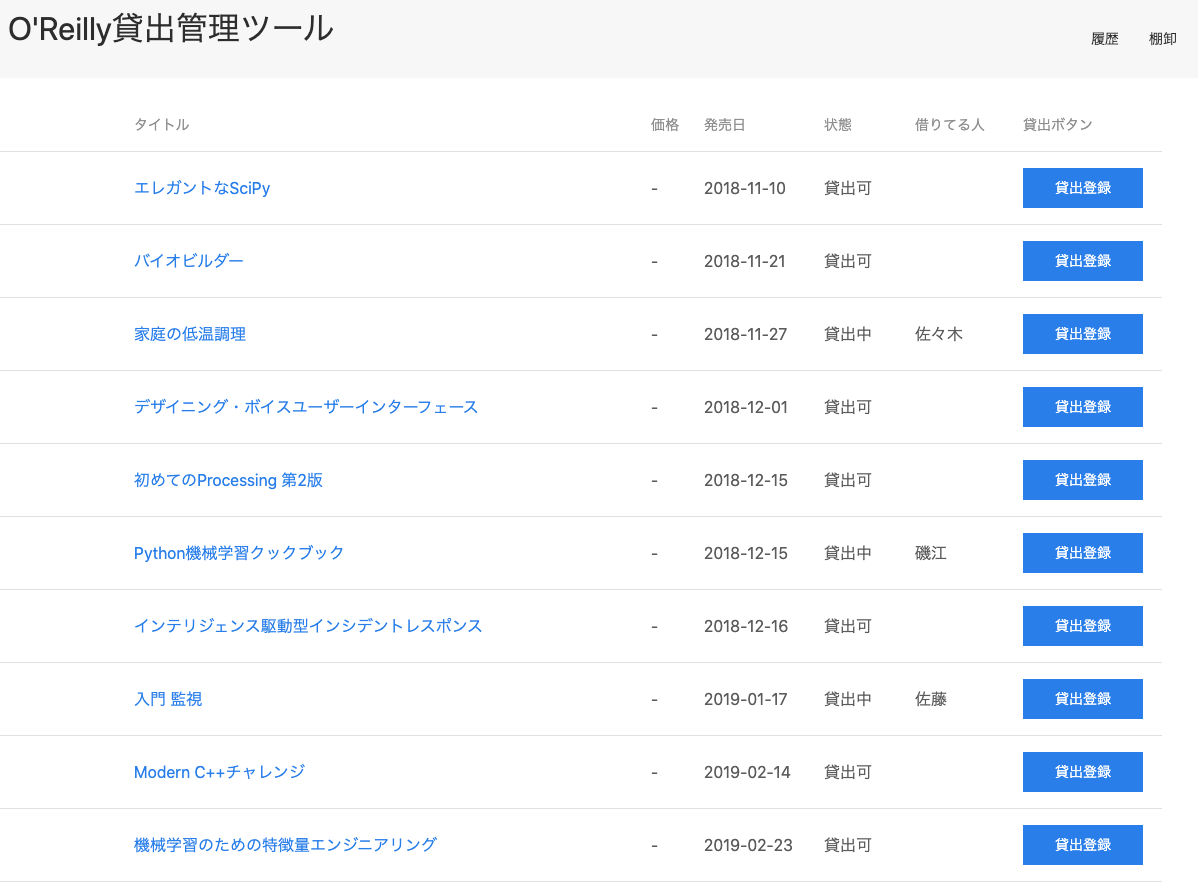Click 貸出登録 for 入門 監視
The height and width of the screenshot is (891, 1198).
tap(1083, 699)
